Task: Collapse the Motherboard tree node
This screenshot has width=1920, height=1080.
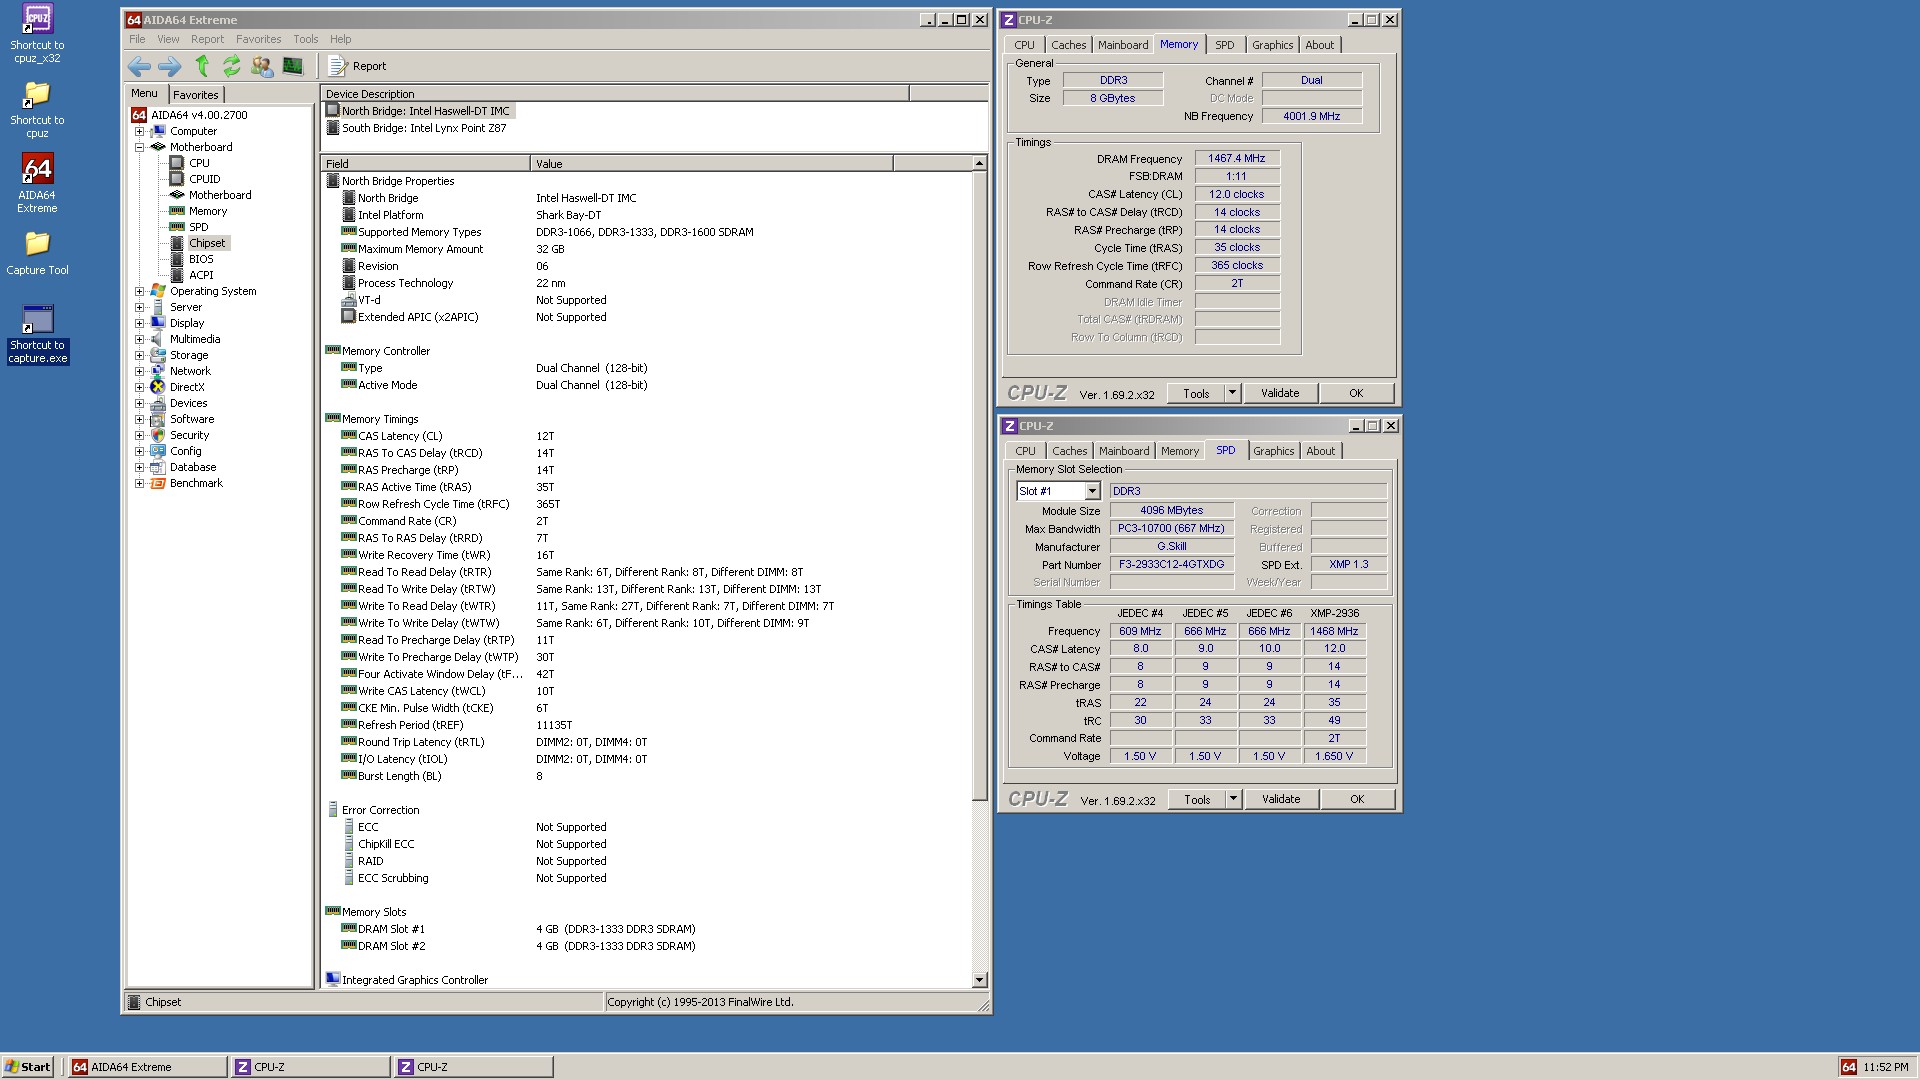Action: click(140, 147)
